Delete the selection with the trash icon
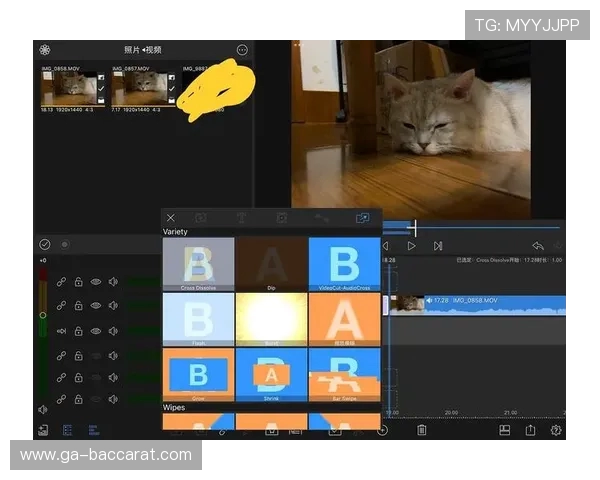The height and width of the screenshot is (480, 600). (422, 430)
